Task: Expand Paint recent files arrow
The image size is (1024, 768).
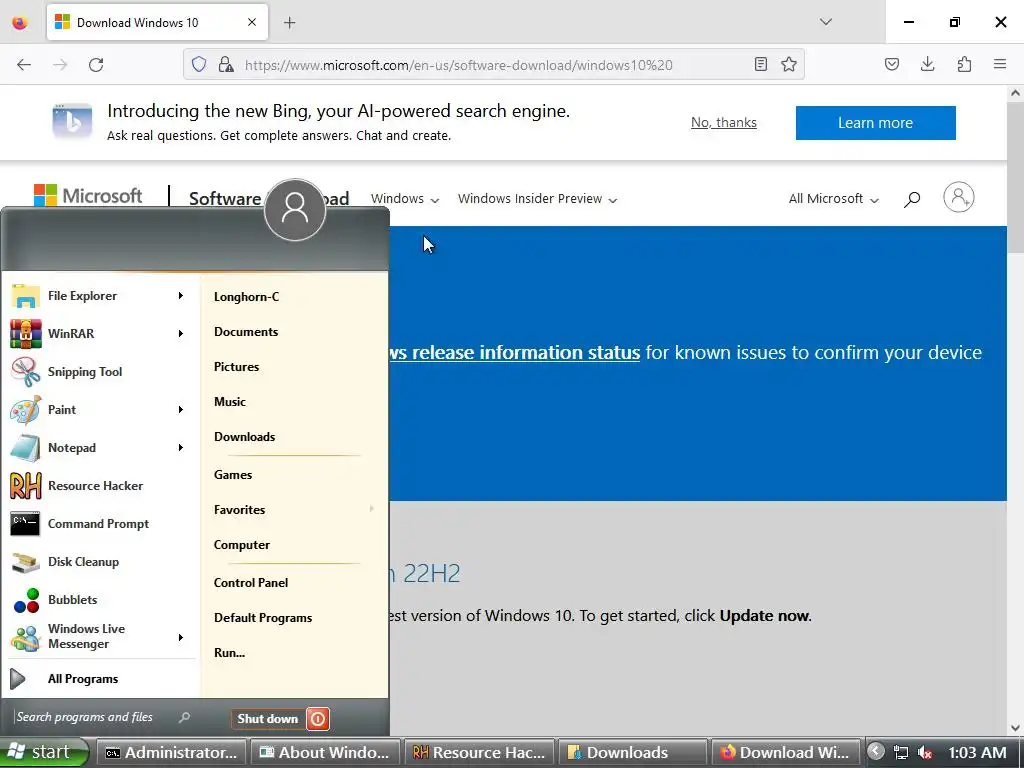Action: click(181, 409)
